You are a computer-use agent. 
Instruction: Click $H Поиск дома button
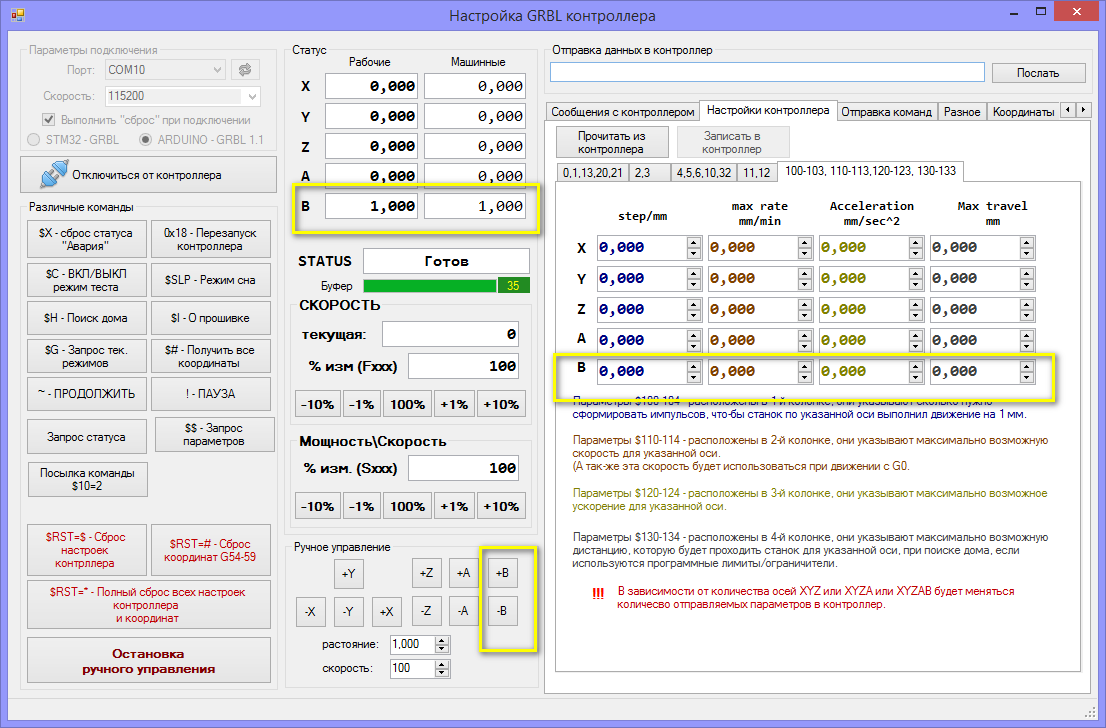point(86,318)
